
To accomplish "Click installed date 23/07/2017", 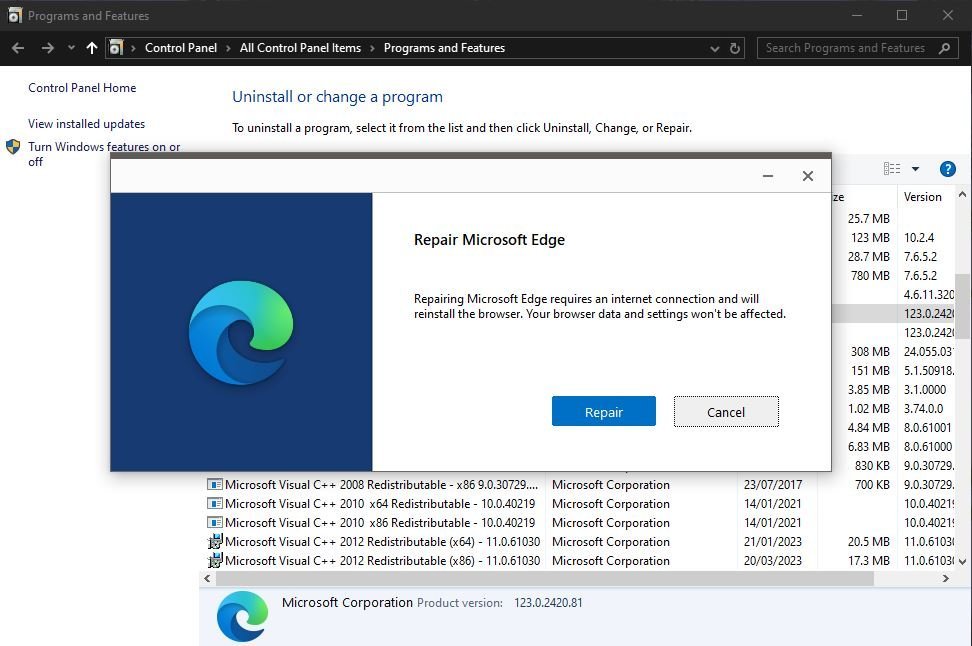I will tap(773, 485).
